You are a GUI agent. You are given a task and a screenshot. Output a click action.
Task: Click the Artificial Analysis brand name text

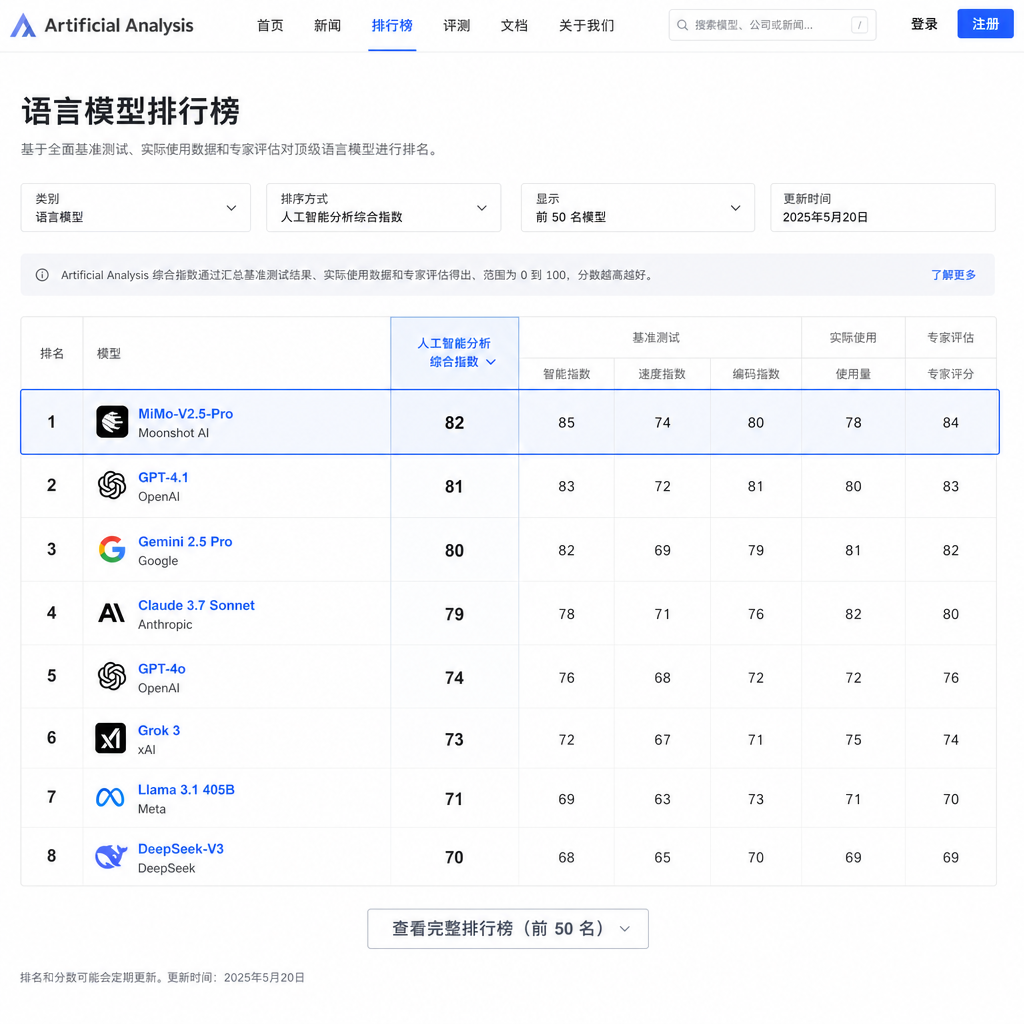tap(119, 25)
